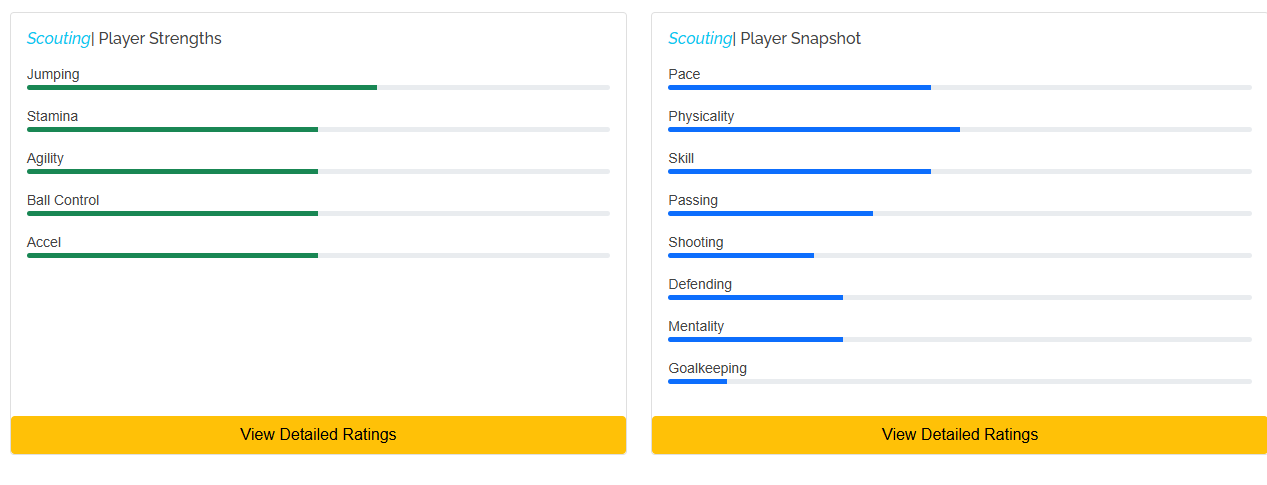
Task: Click View Detailed Ratings under Player Snapshot
Action: 959,435
